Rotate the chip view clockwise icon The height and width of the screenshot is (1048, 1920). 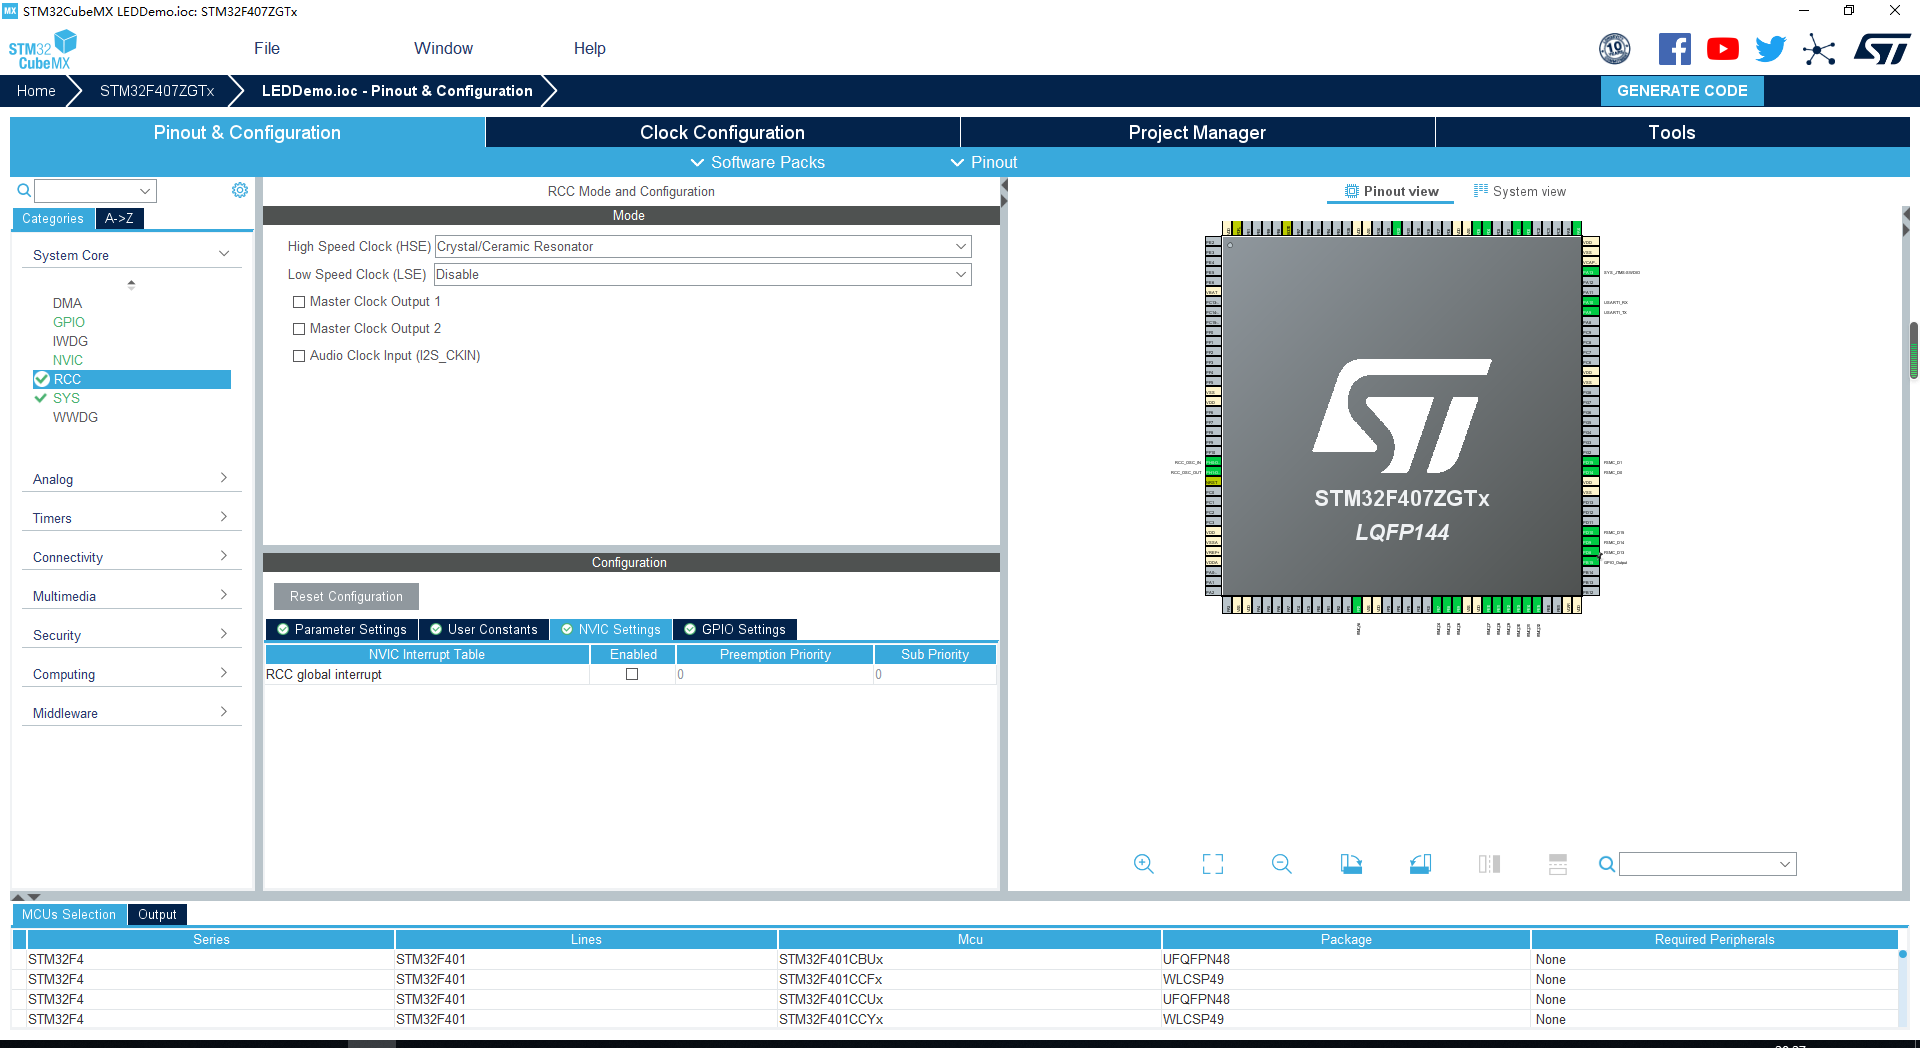pos(1351,864)
